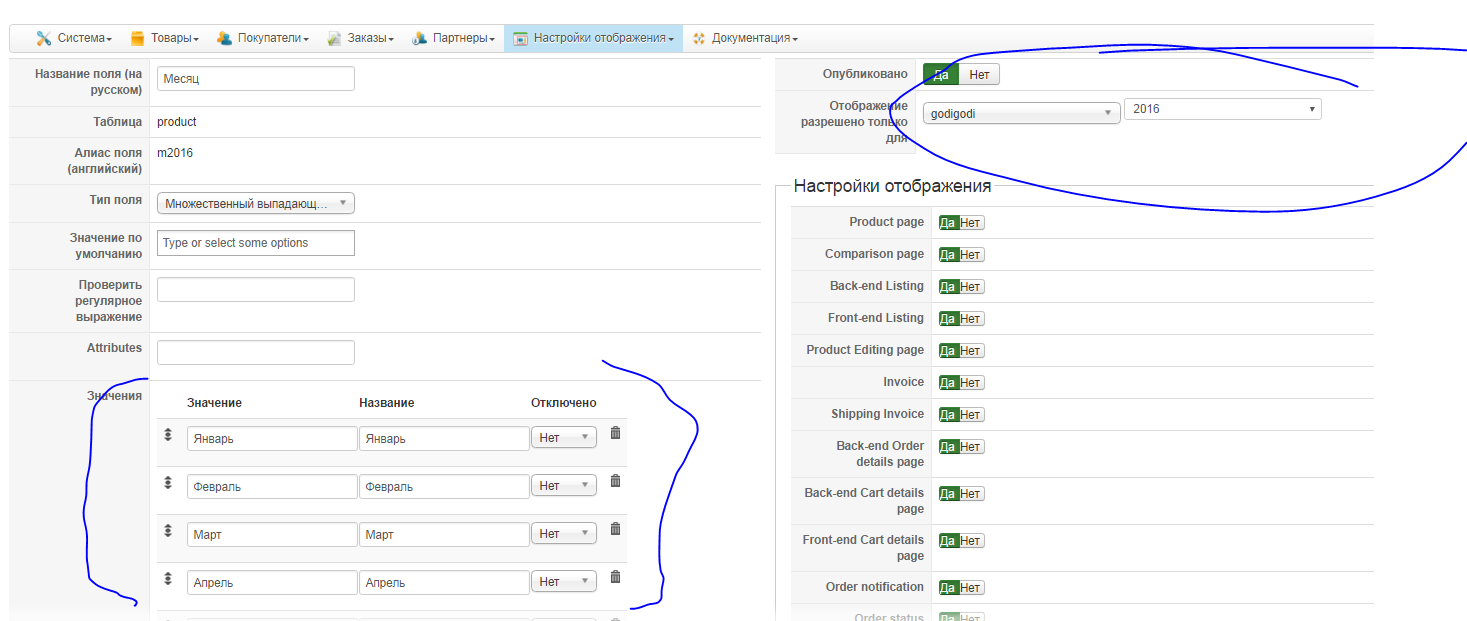Click the Январь Название input

click(444, 439)
